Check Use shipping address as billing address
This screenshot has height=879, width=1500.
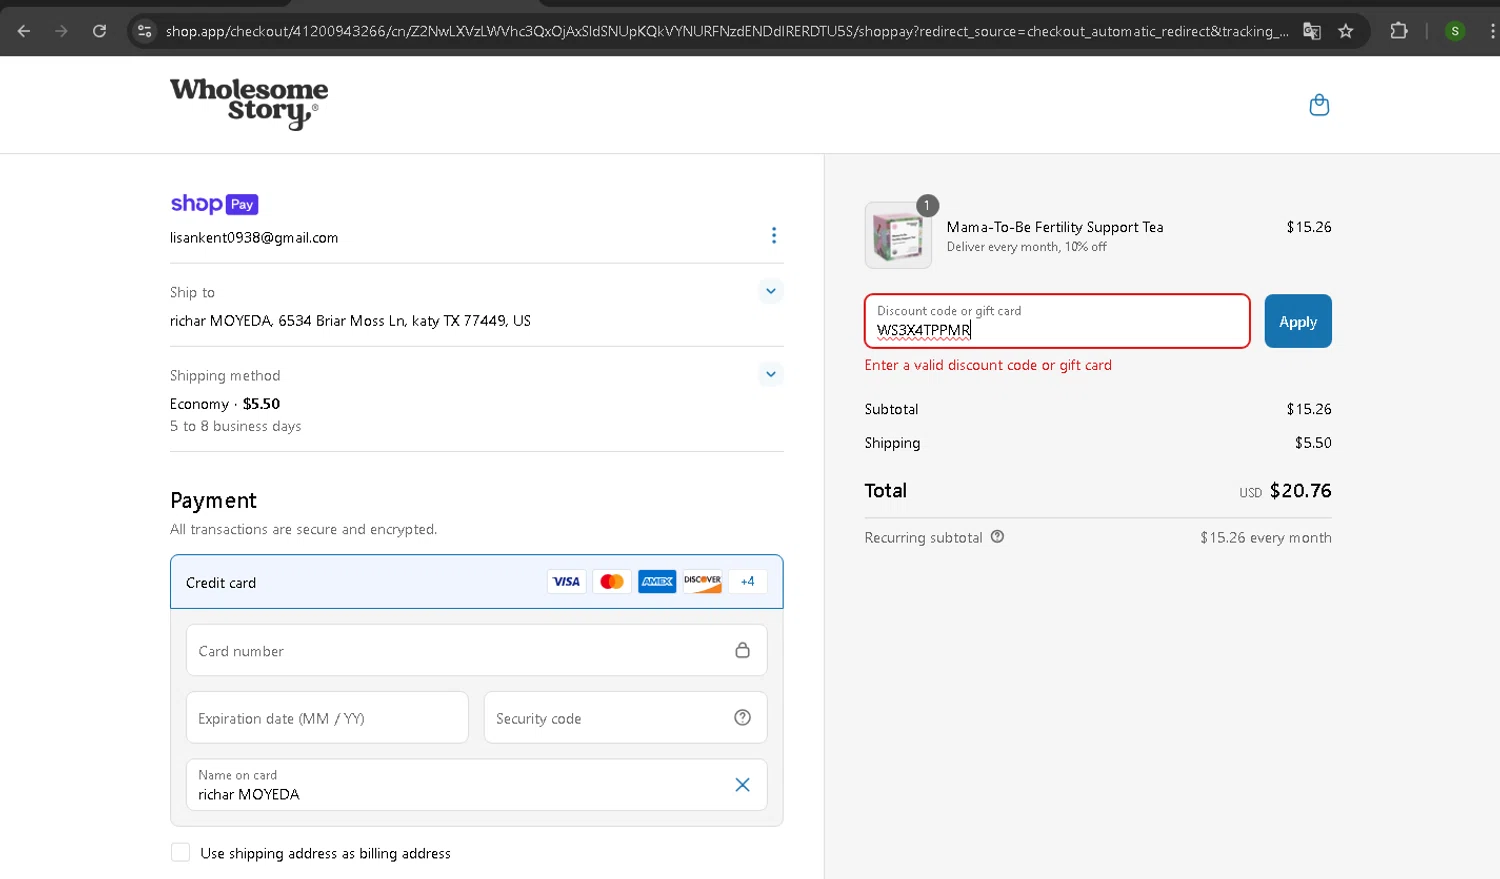point(180,853)
